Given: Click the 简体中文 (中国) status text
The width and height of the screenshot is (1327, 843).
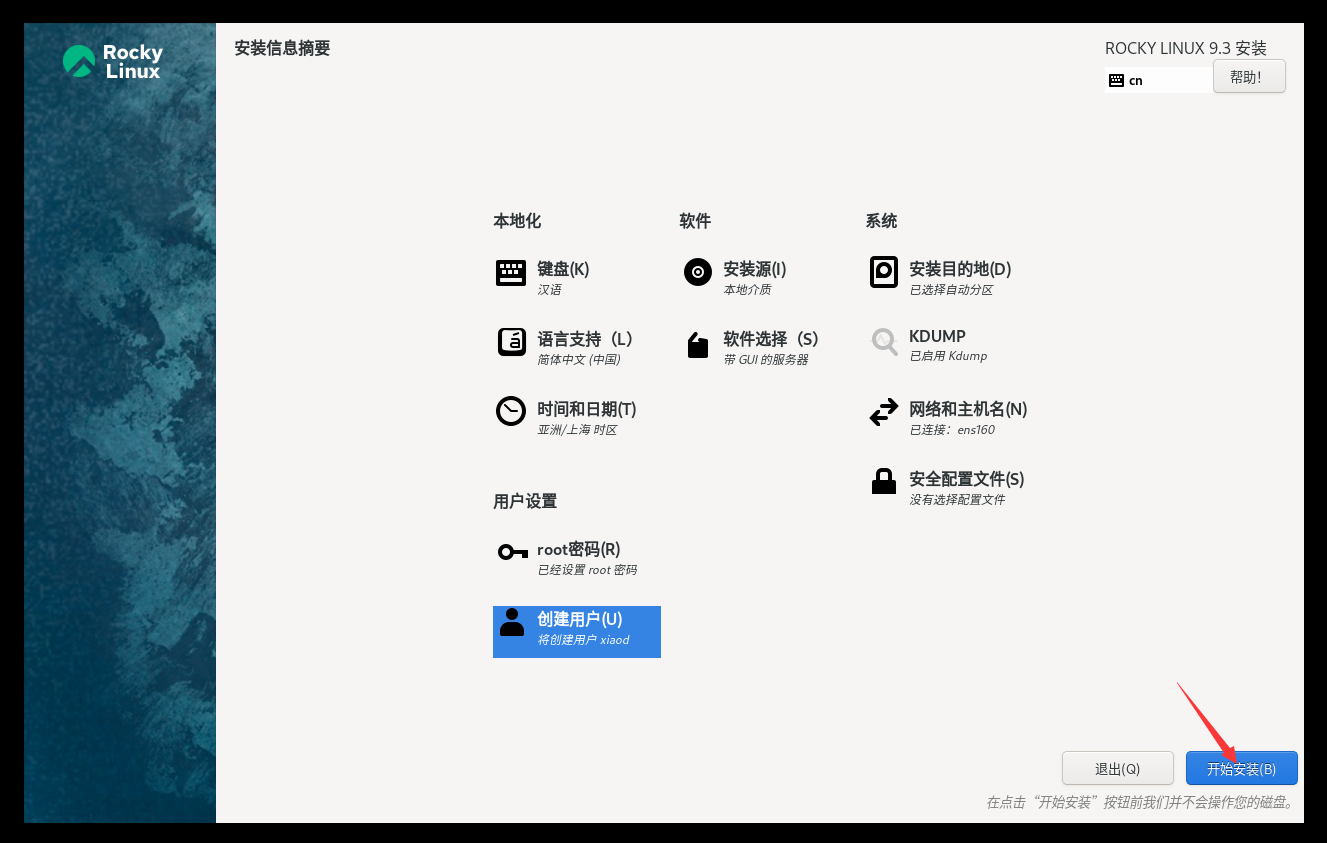Looking at the screenshot, I should 579,360.
